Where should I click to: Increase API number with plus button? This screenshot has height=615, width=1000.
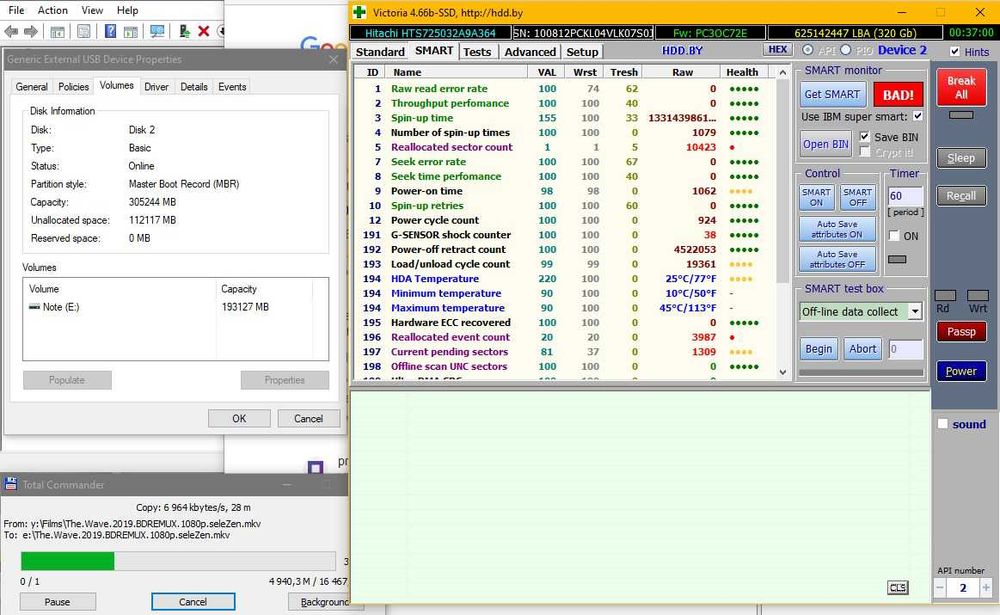click(986, 588)
